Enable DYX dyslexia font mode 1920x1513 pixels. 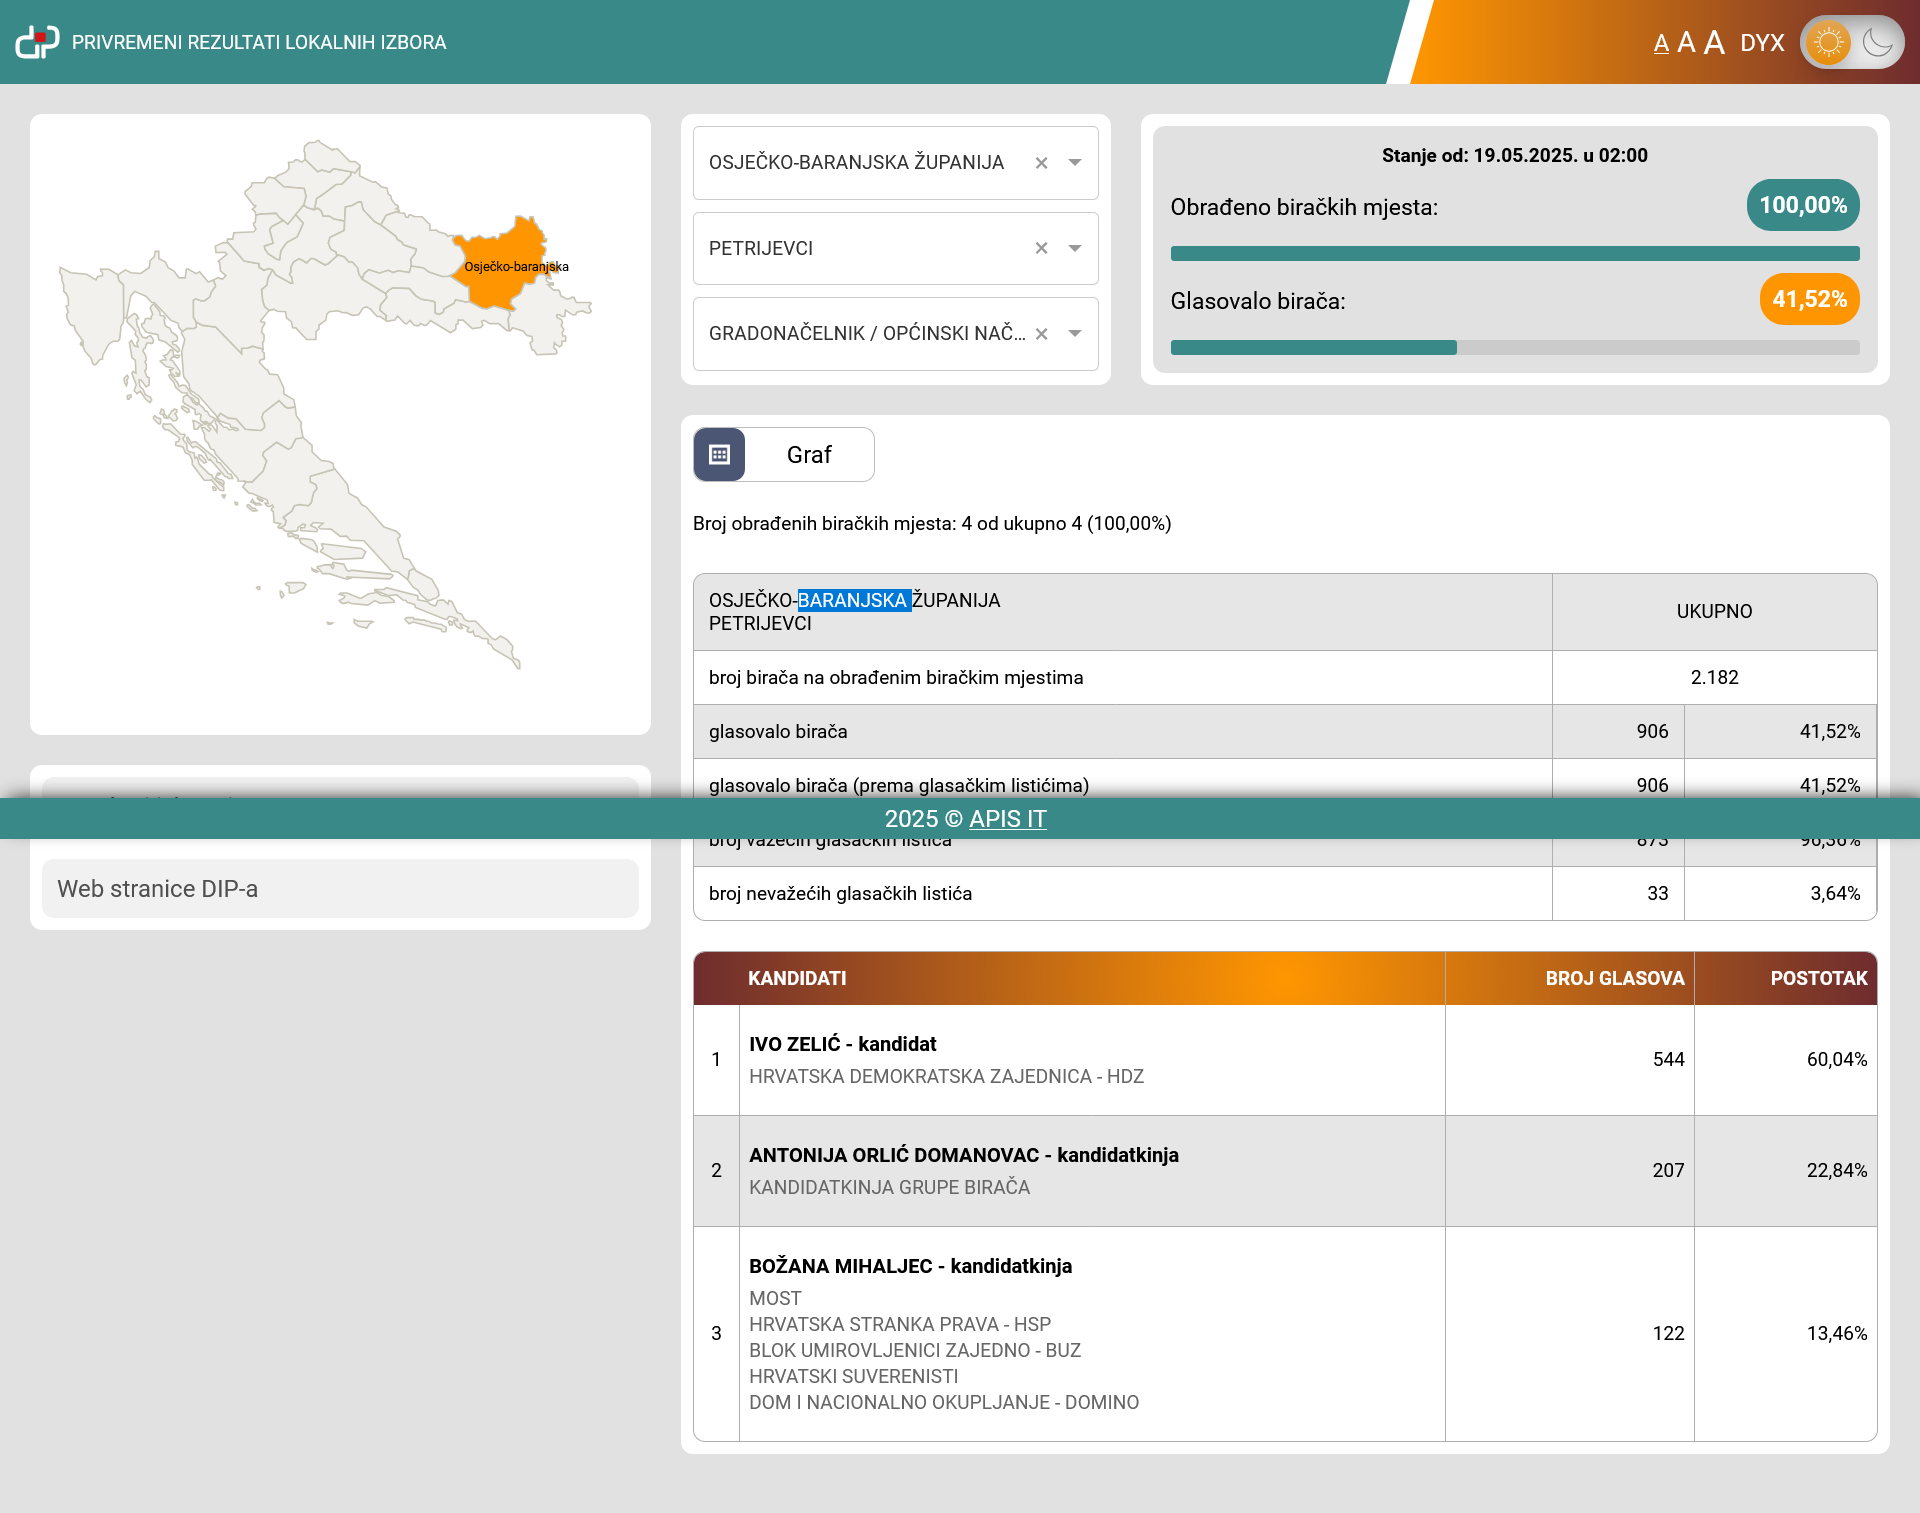click(1762, 43)
